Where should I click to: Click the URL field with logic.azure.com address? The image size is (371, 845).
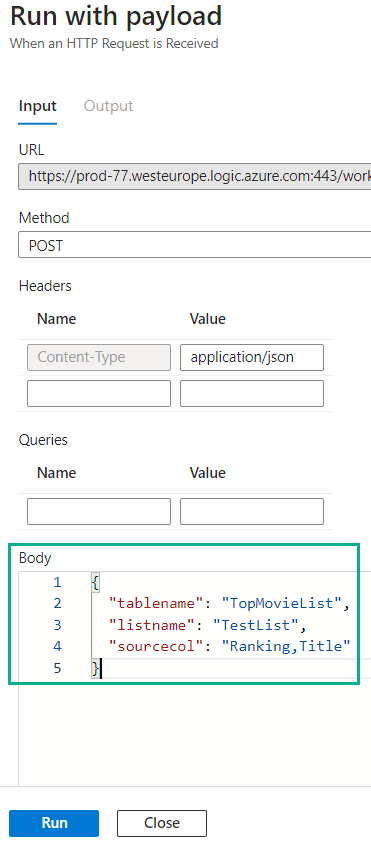[x=195, y=176]
